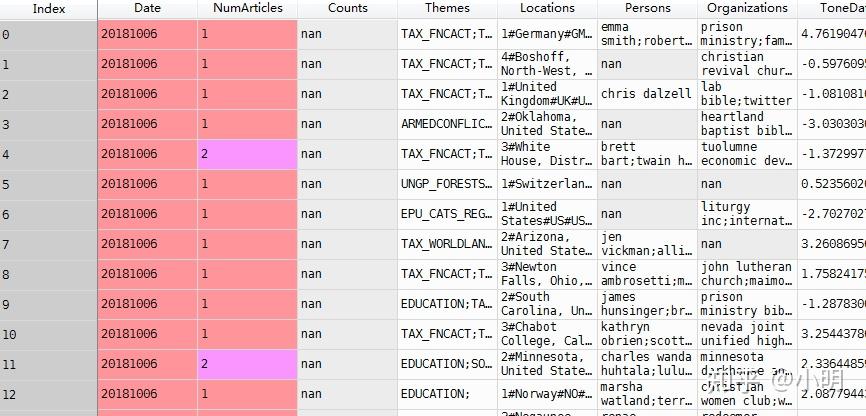
Task: Click row index 11 header
Action: pyautogui.click(x=48, y=364)
